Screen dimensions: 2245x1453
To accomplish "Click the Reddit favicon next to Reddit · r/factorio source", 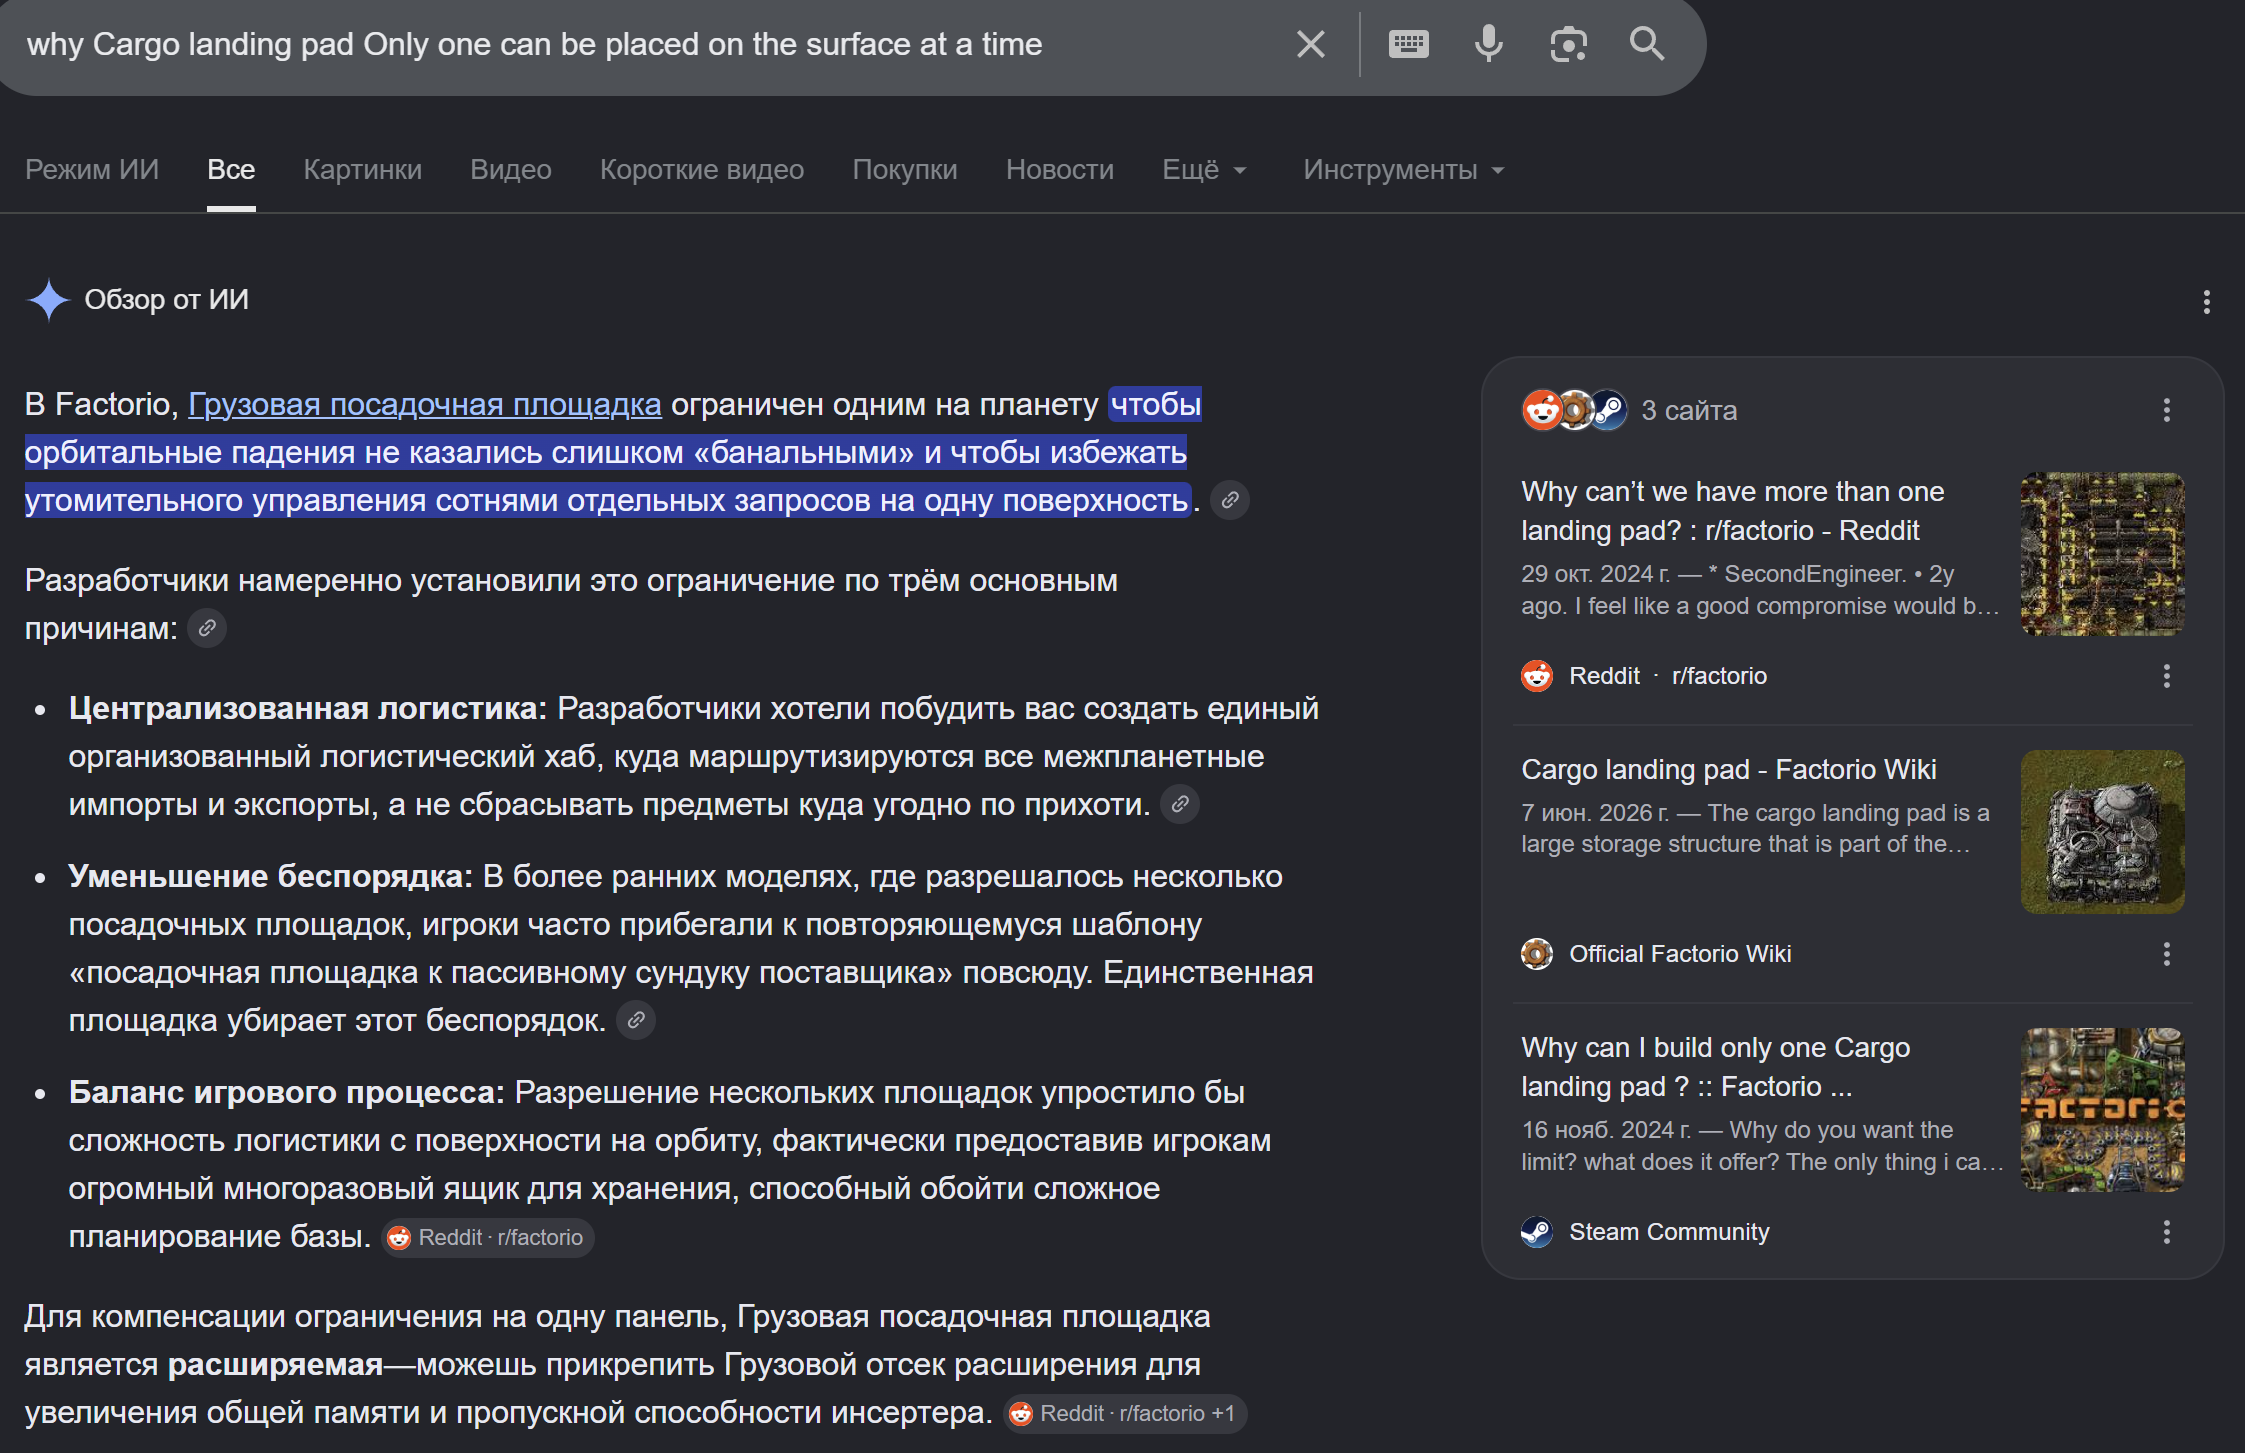I will [x=1537, y=676].
